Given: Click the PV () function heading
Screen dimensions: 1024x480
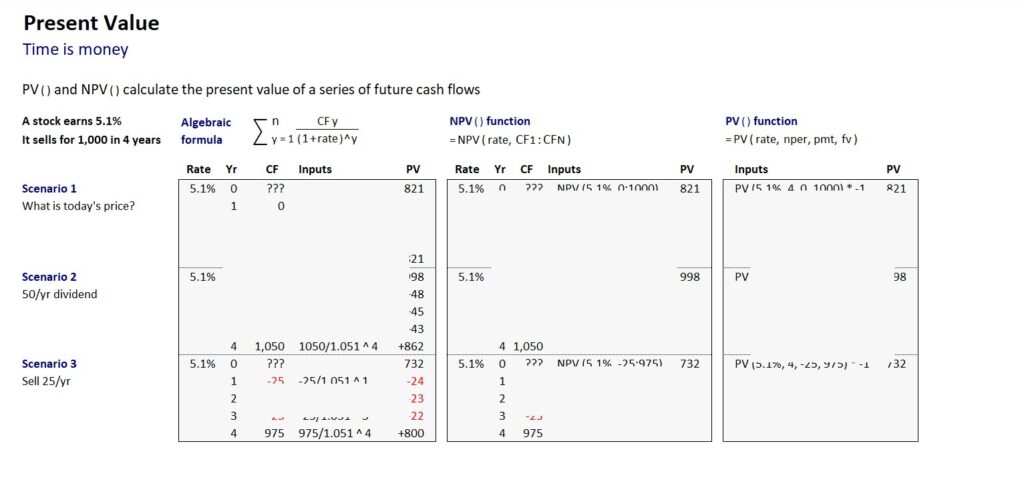Looking at the screenshot, I should (761, 121).
